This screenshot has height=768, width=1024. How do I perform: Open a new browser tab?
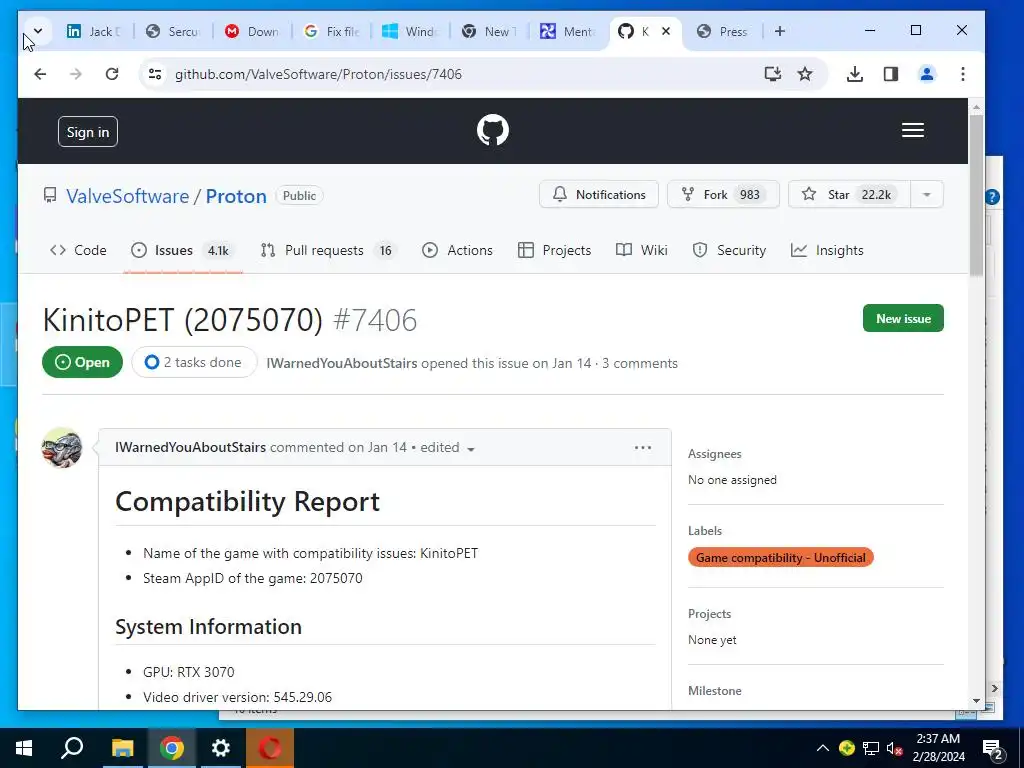[x=779, y=31]
